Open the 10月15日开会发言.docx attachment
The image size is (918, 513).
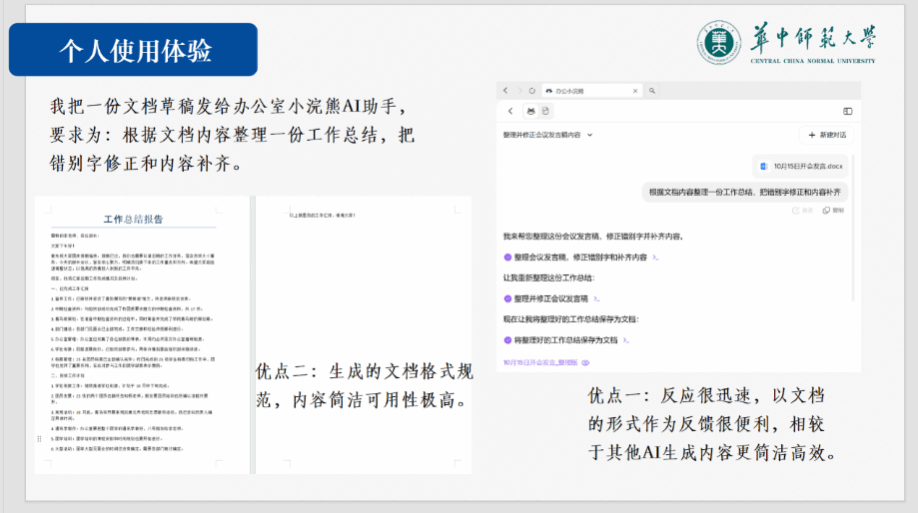coord(803,165)
